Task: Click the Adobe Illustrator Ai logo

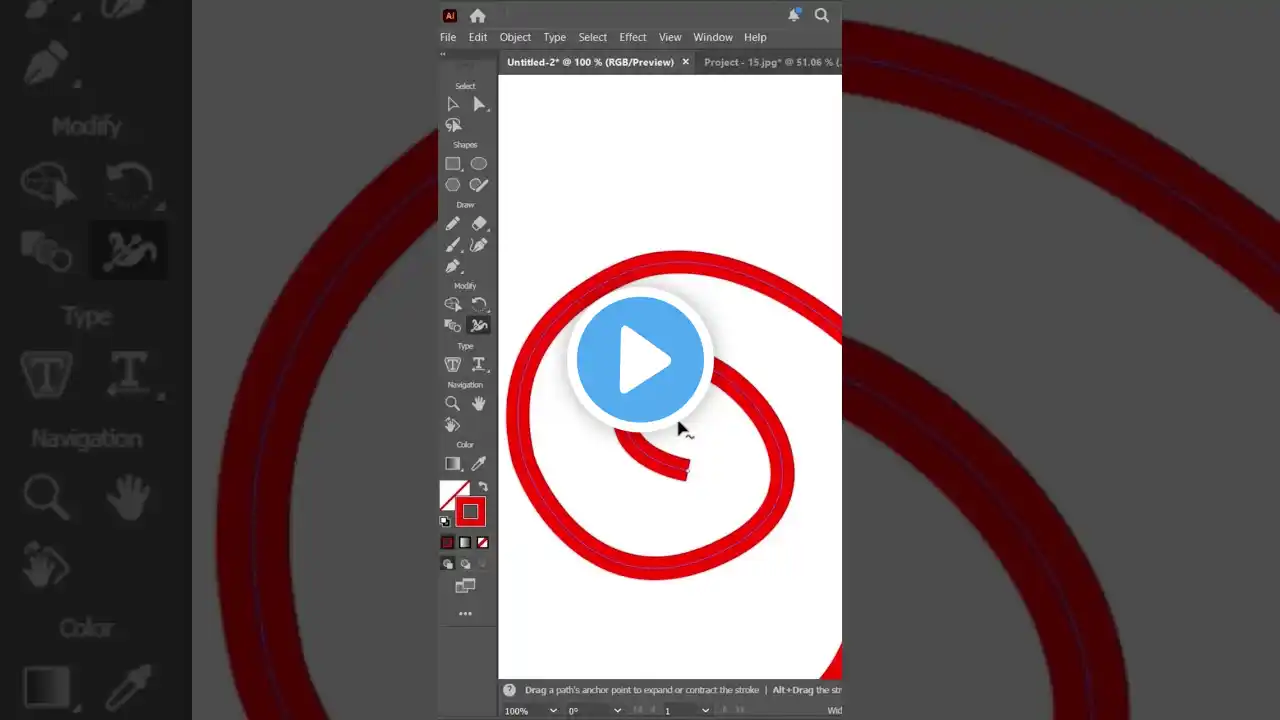Action: (450, 15)
